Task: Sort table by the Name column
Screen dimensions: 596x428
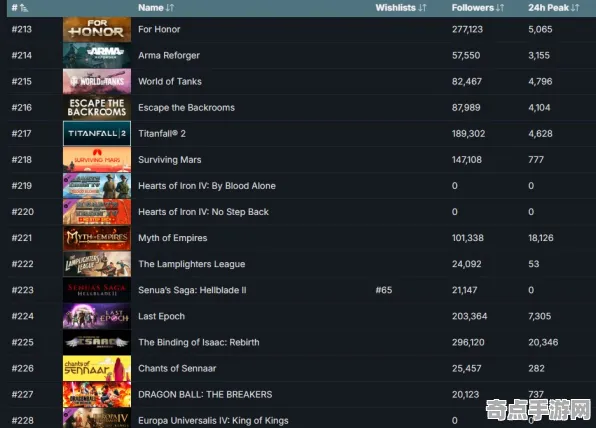Action: (156, 8)
